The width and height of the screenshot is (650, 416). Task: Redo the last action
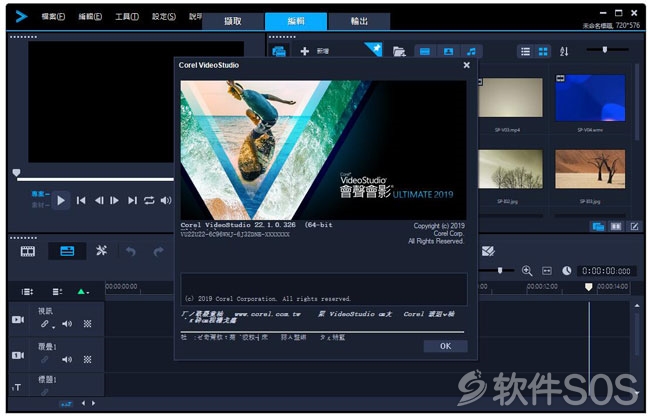click(x=158, y=251)
